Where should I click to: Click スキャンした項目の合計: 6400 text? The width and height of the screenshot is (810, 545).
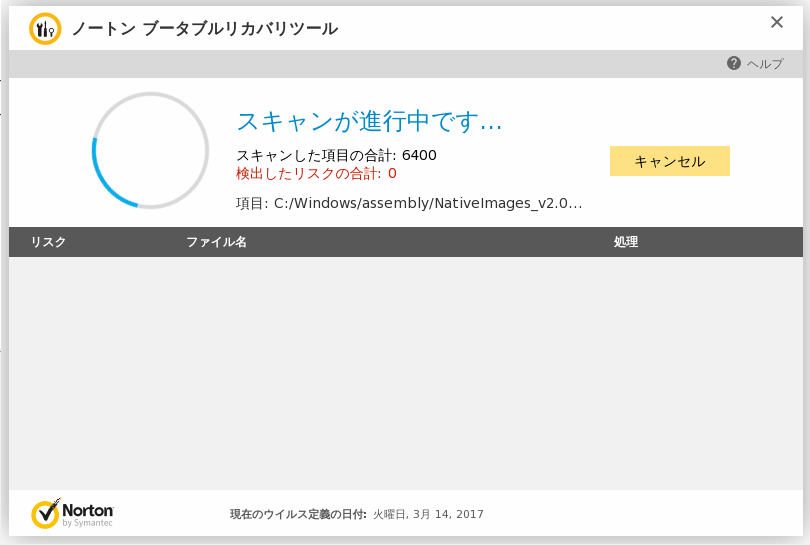(x=336, y=155)
